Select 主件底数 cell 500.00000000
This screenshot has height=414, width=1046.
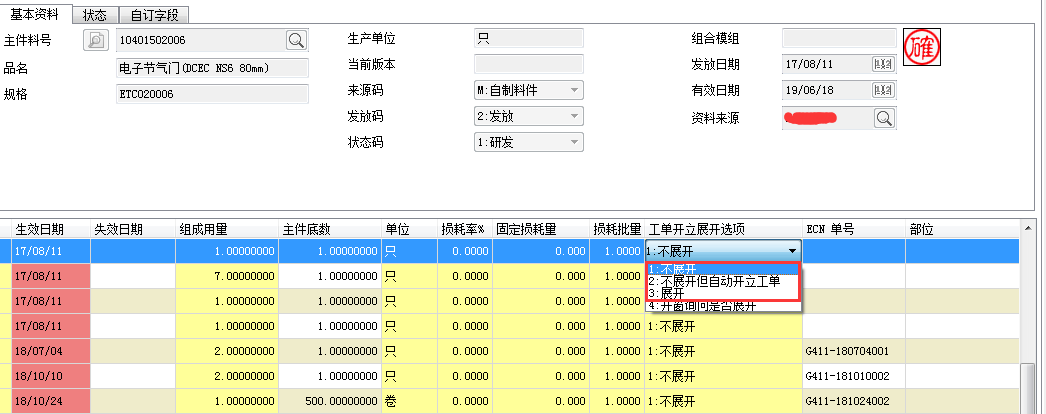click(x=330, y=402)
